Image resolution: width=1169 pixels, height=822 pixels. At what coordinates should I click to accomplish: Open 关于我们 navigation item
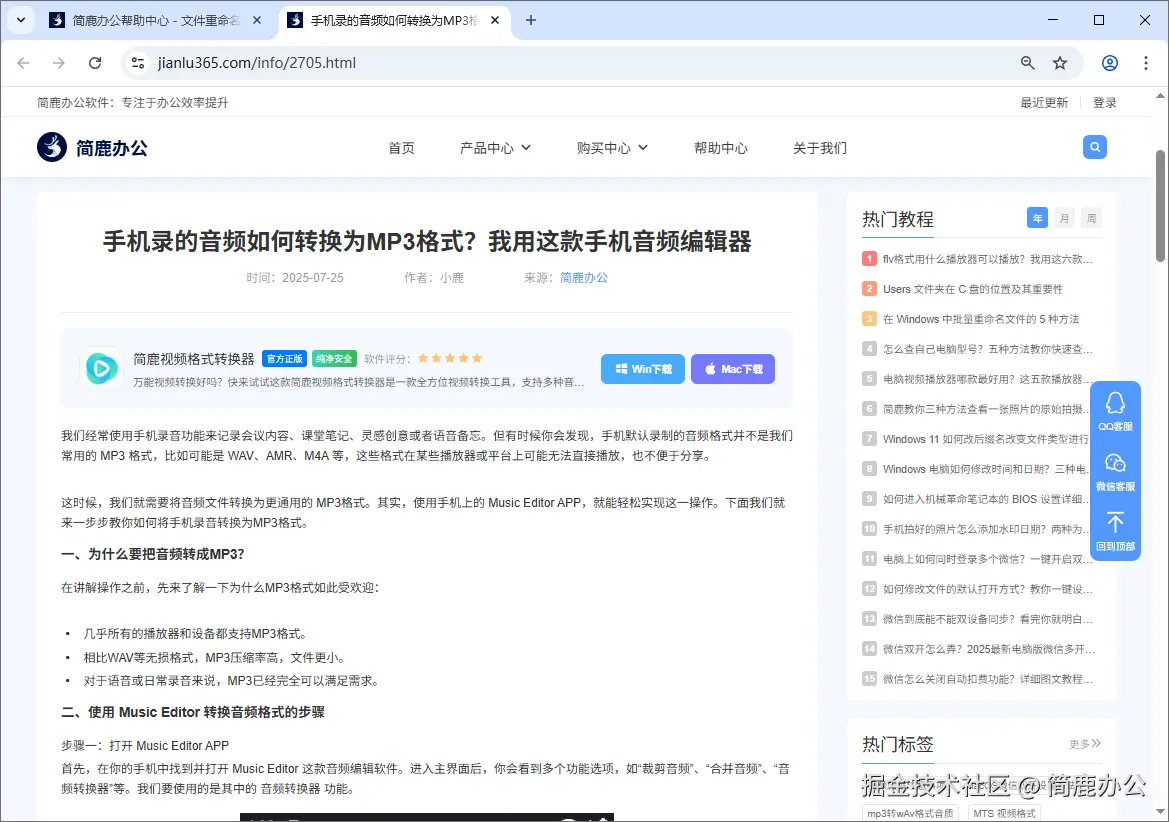pos(820,148)
